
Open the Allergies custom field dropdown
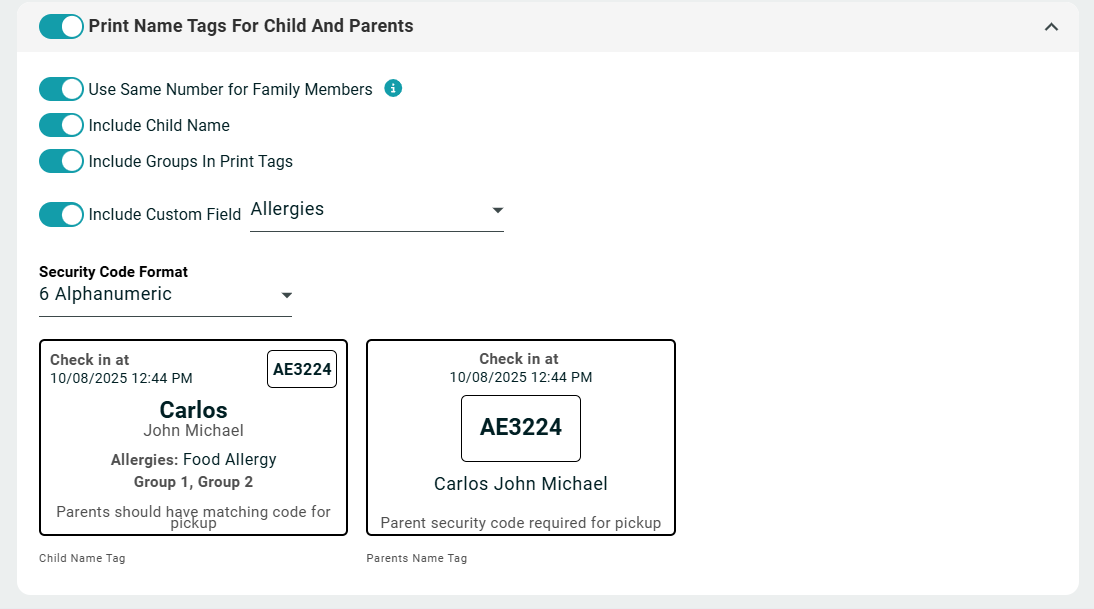tap(376, 210)
